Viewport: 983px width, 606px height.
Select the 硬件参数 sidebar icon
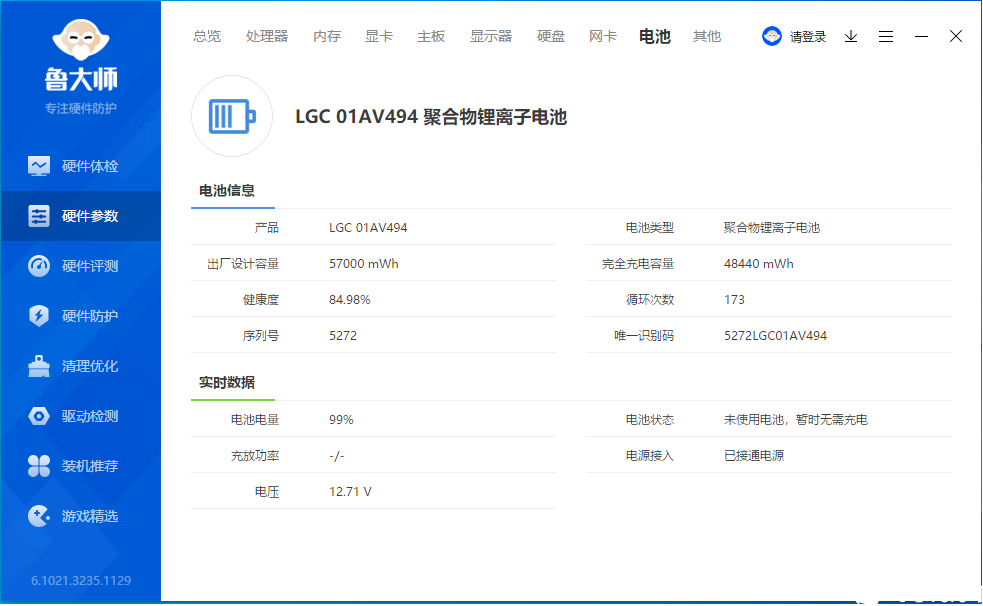pyautogui.click(x=39, y=216)
